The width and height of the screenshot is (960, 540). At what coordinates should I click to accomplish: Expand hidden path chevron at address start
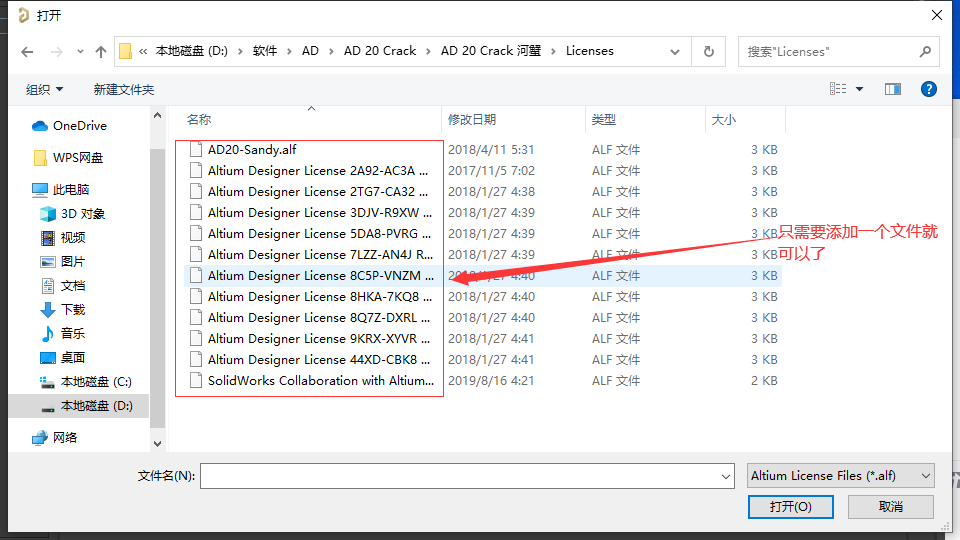pyautogui.click(x=143, y=51)
